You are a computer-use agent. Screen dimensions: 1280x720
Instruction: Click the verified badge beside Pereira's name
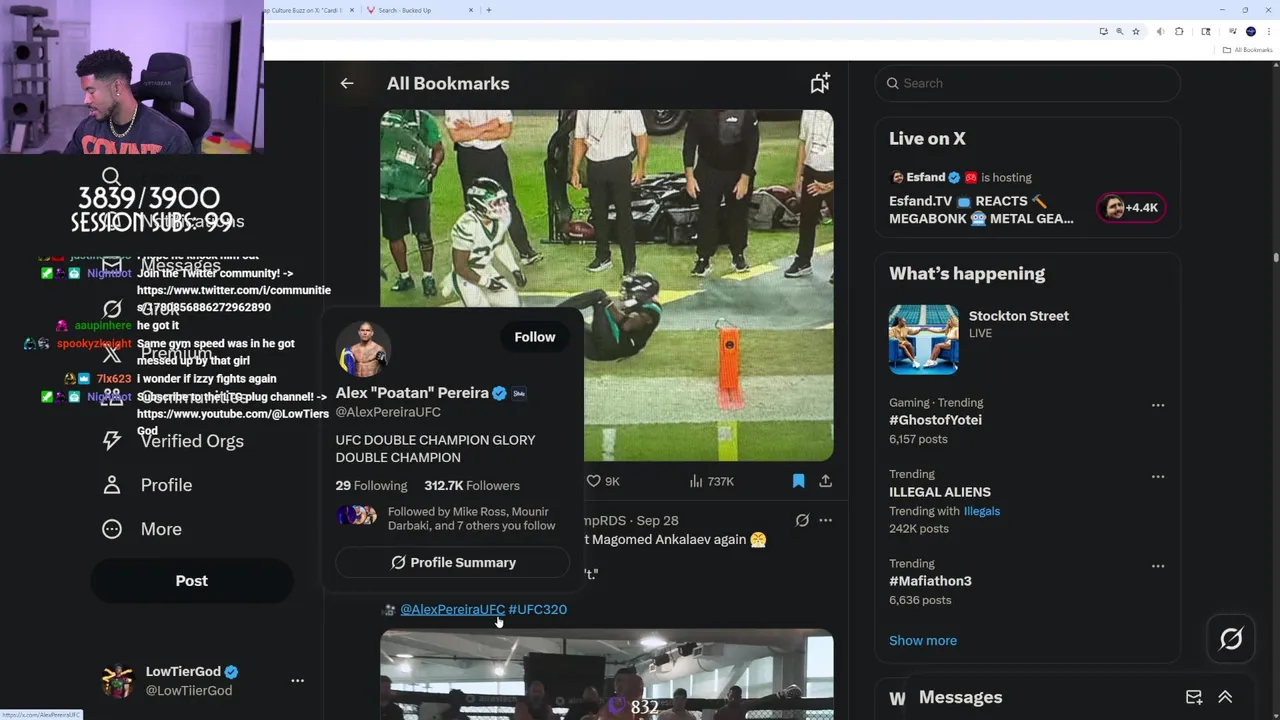(499, 394)
